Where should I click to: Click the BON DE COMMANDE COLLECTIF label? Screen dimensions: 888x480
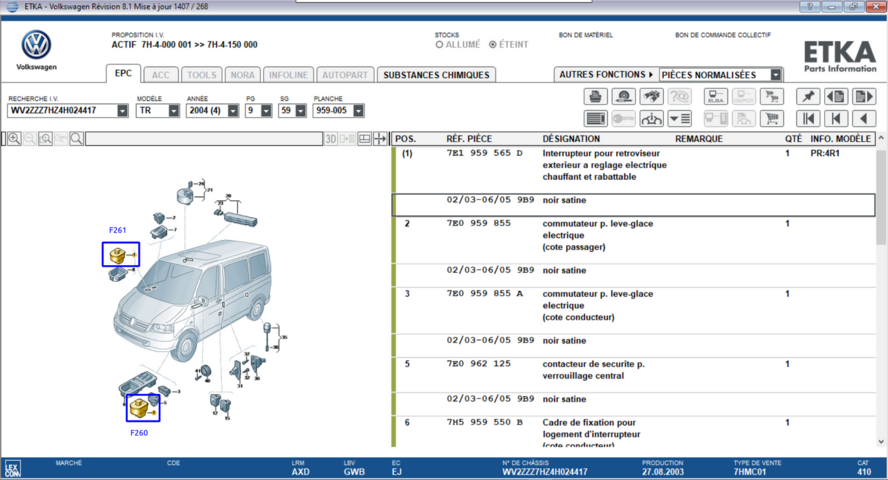723,35
